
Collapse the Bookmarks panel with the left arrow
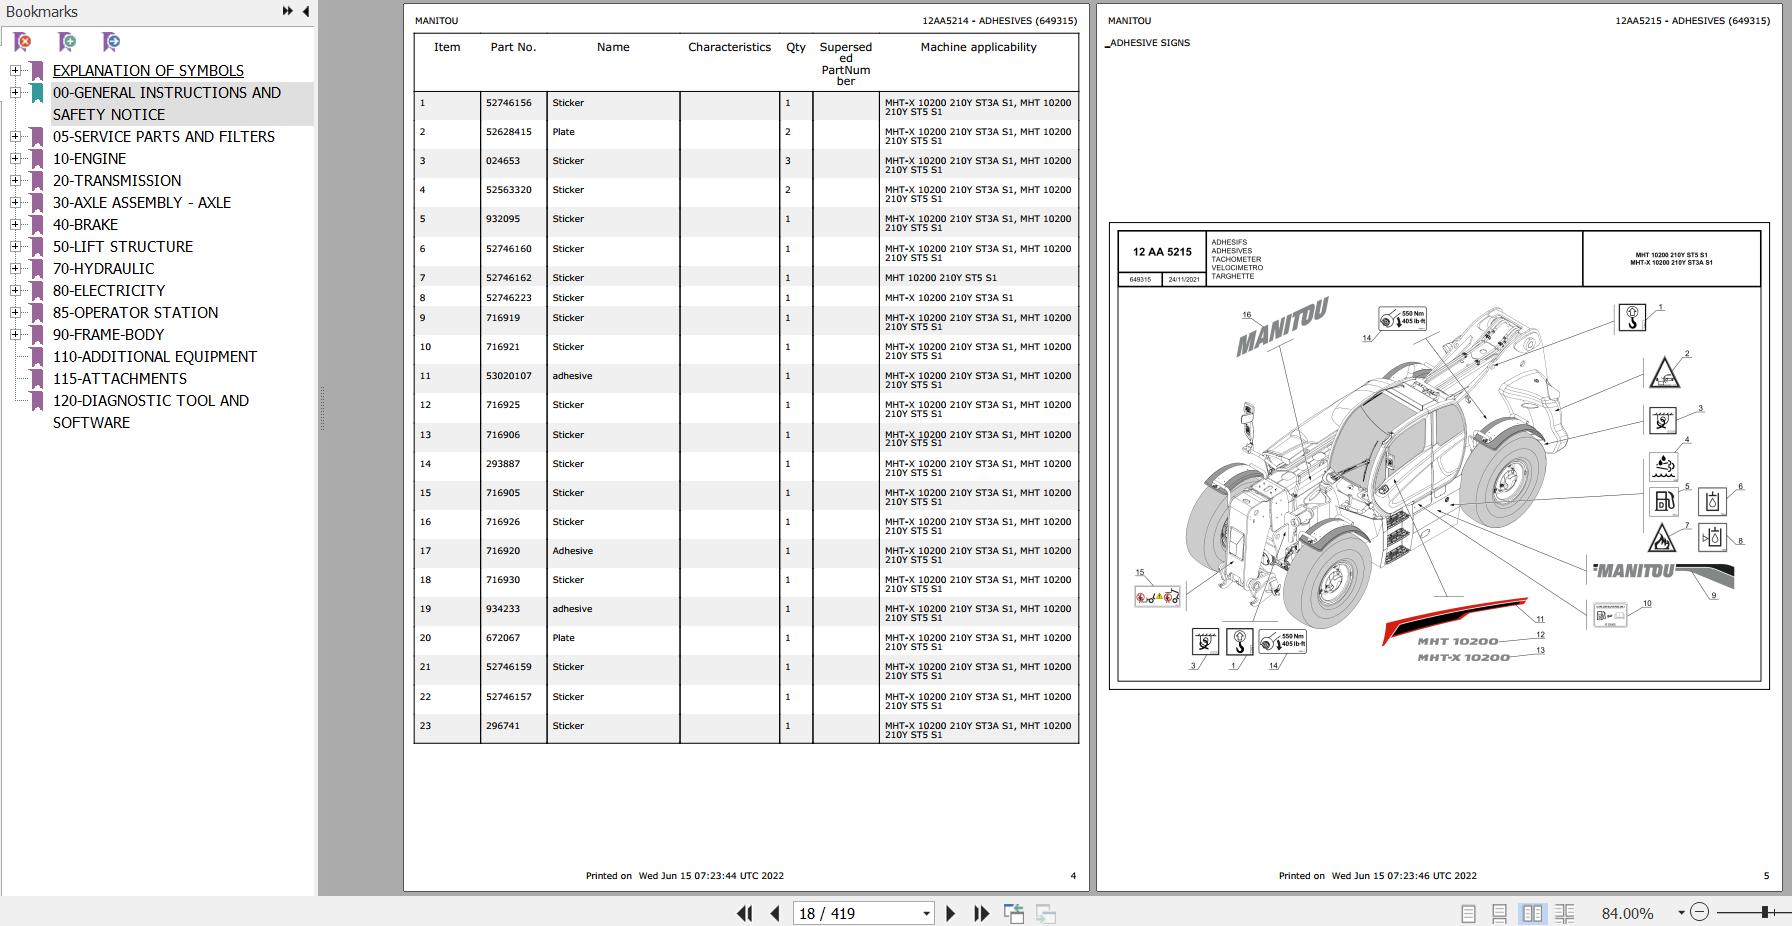(x=306, y=11)
